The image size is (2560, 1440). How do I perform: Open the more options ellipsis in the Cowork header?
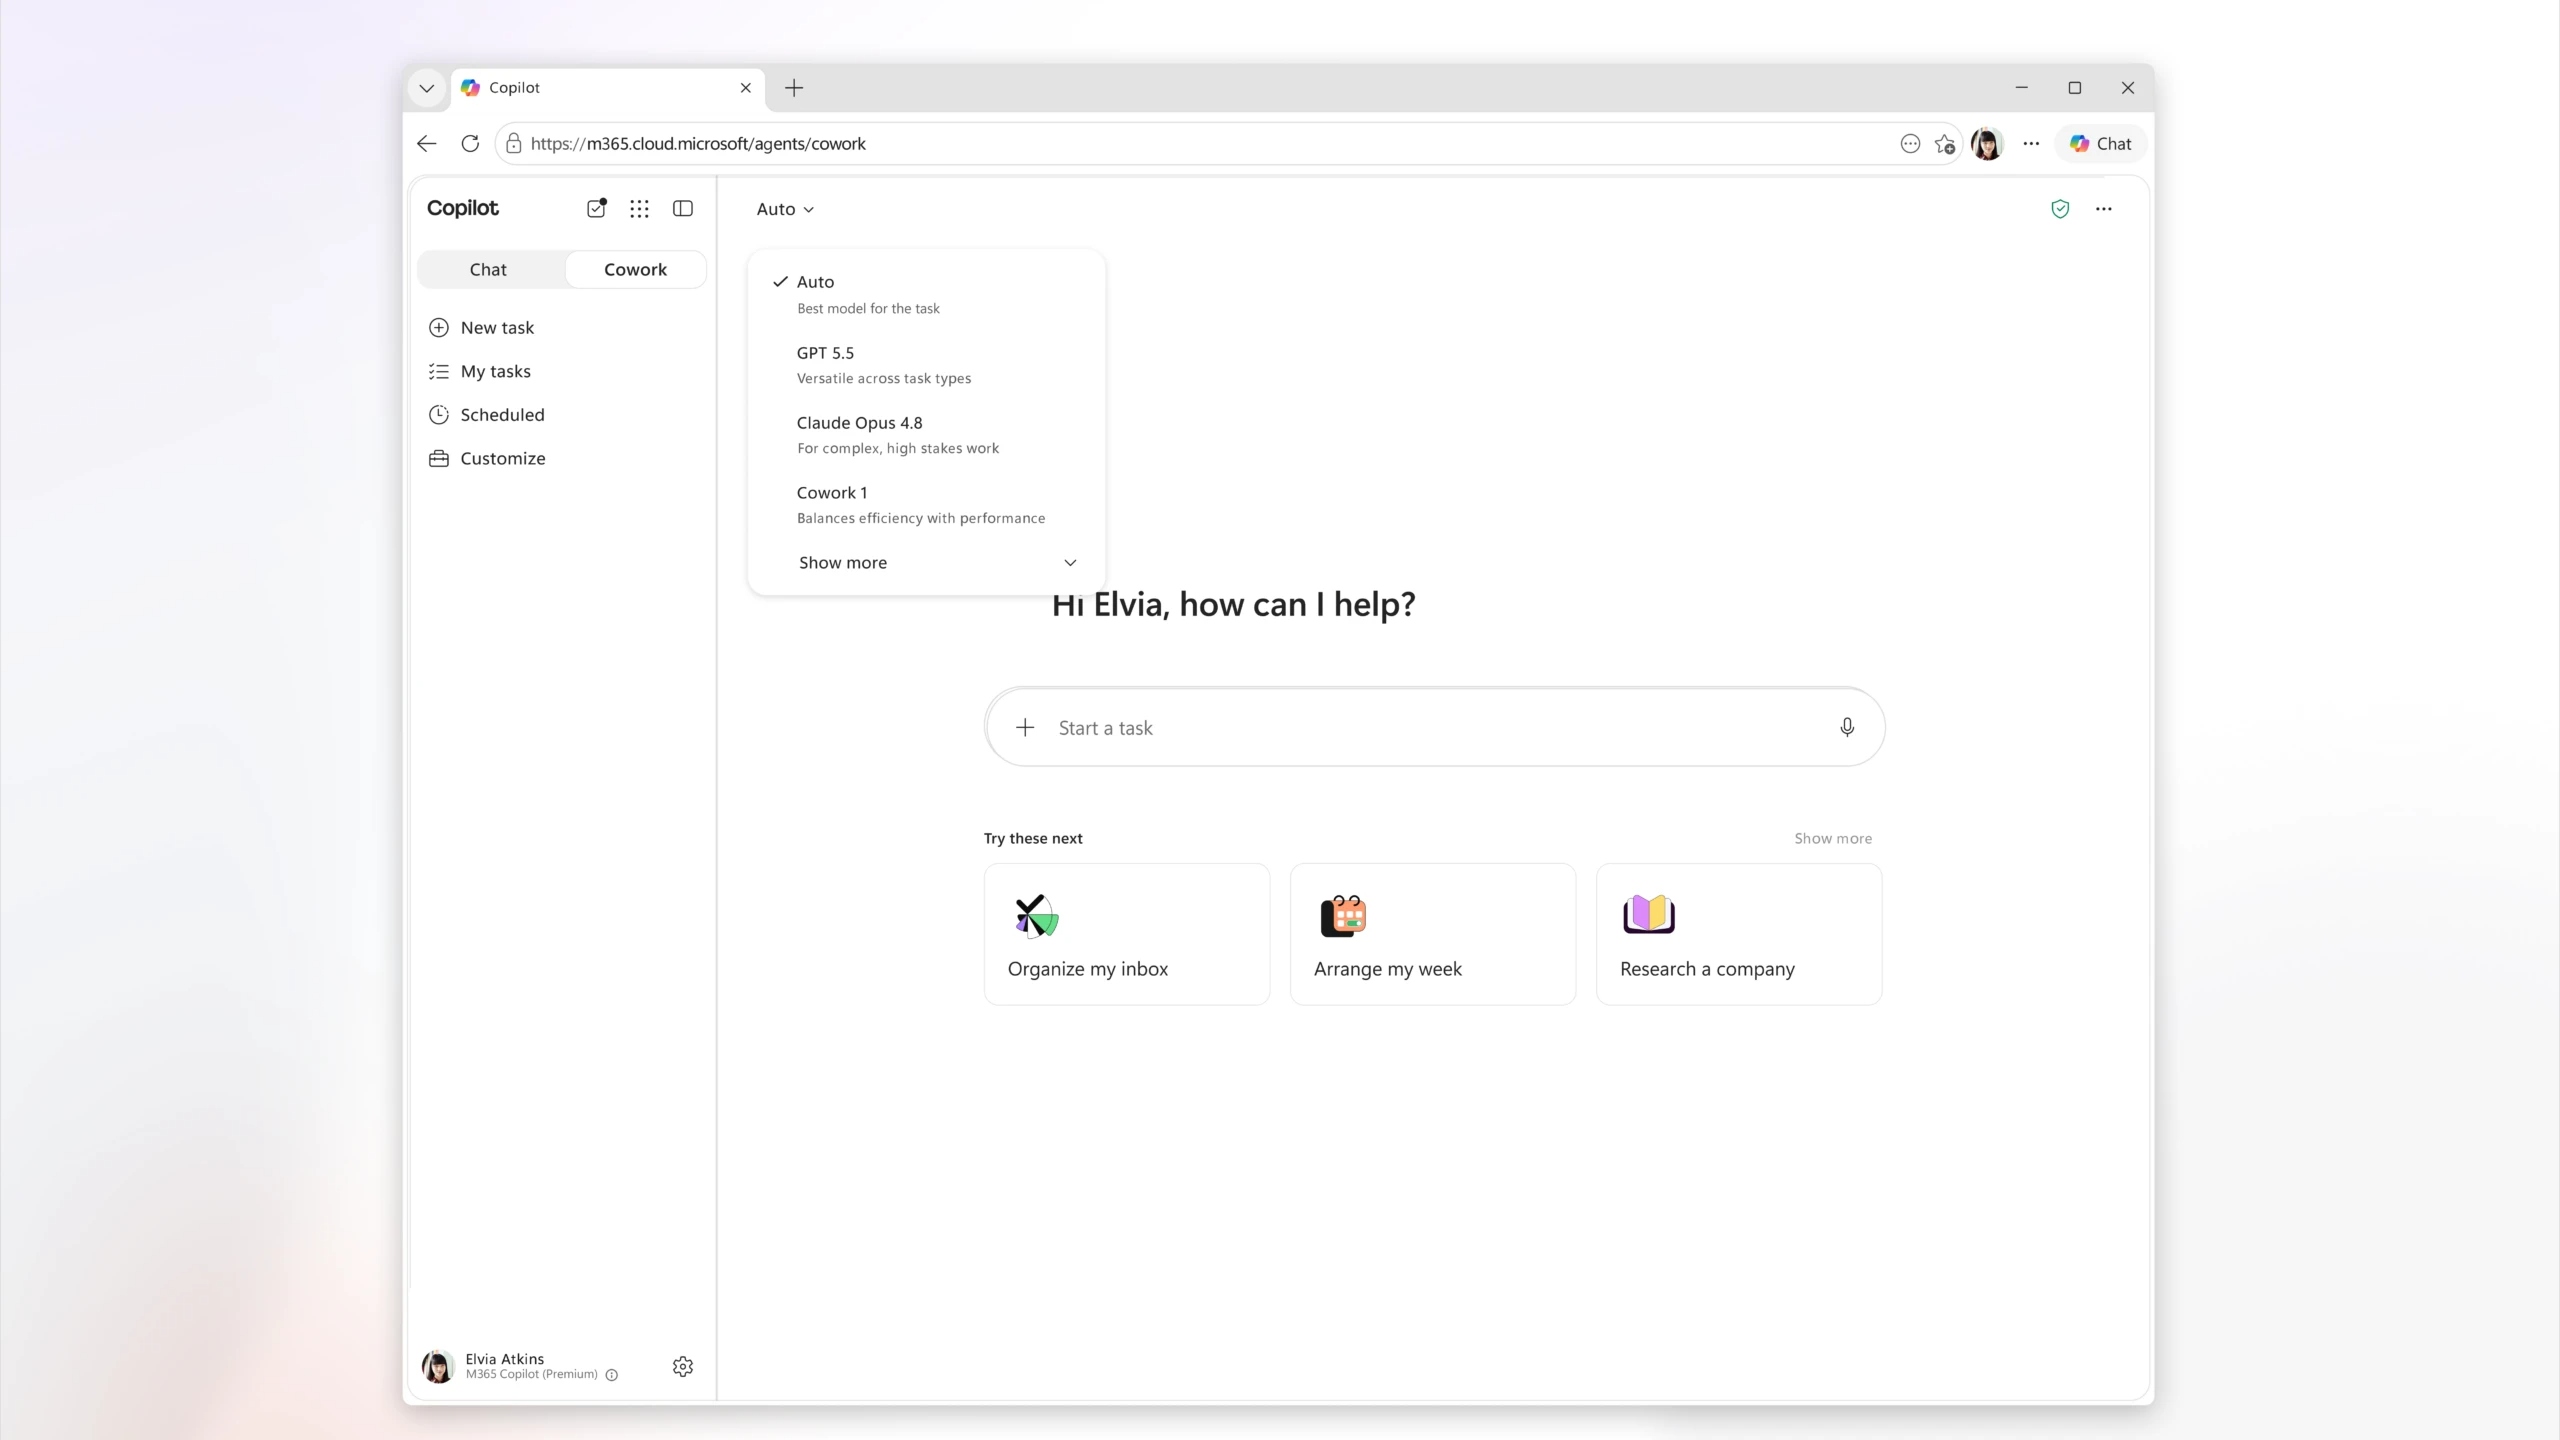2104,208
